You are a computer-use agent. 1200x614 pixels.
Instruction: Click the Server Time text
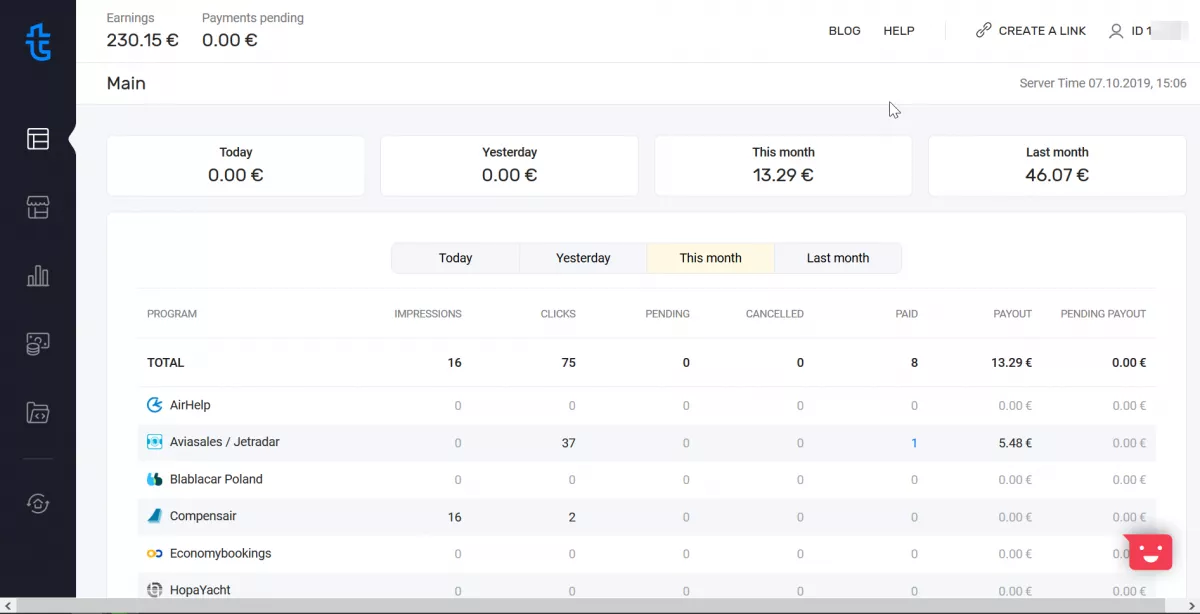click(x=1103, y=83)
